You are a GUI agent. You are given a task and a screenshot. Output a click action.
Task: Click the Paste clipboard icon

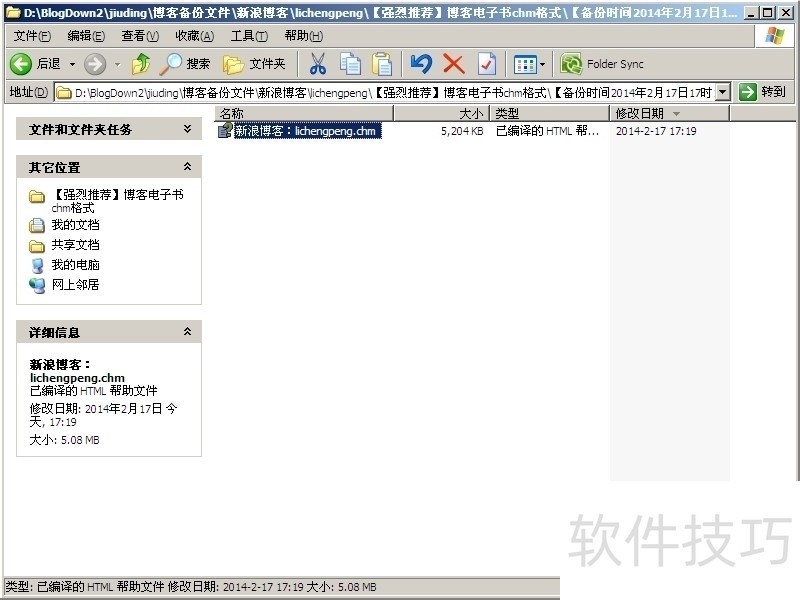382,64
